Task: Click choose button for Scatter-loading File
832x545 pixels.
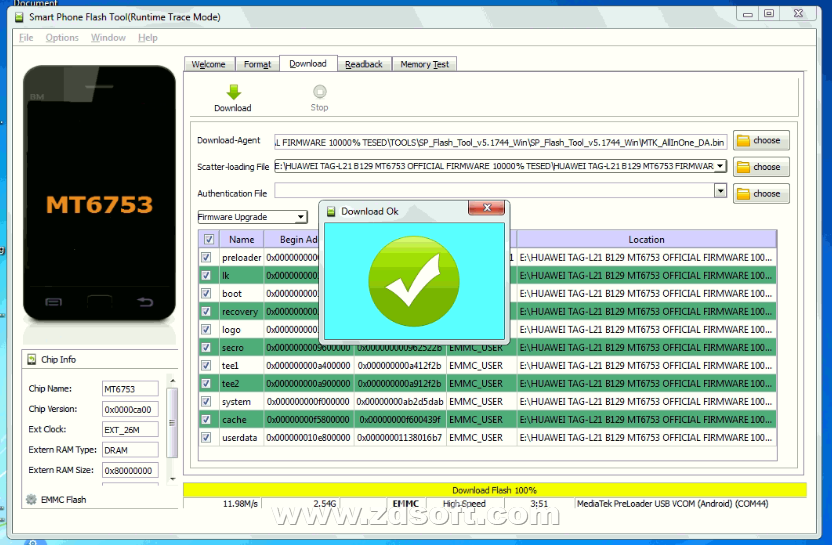Action: [761, 167]
